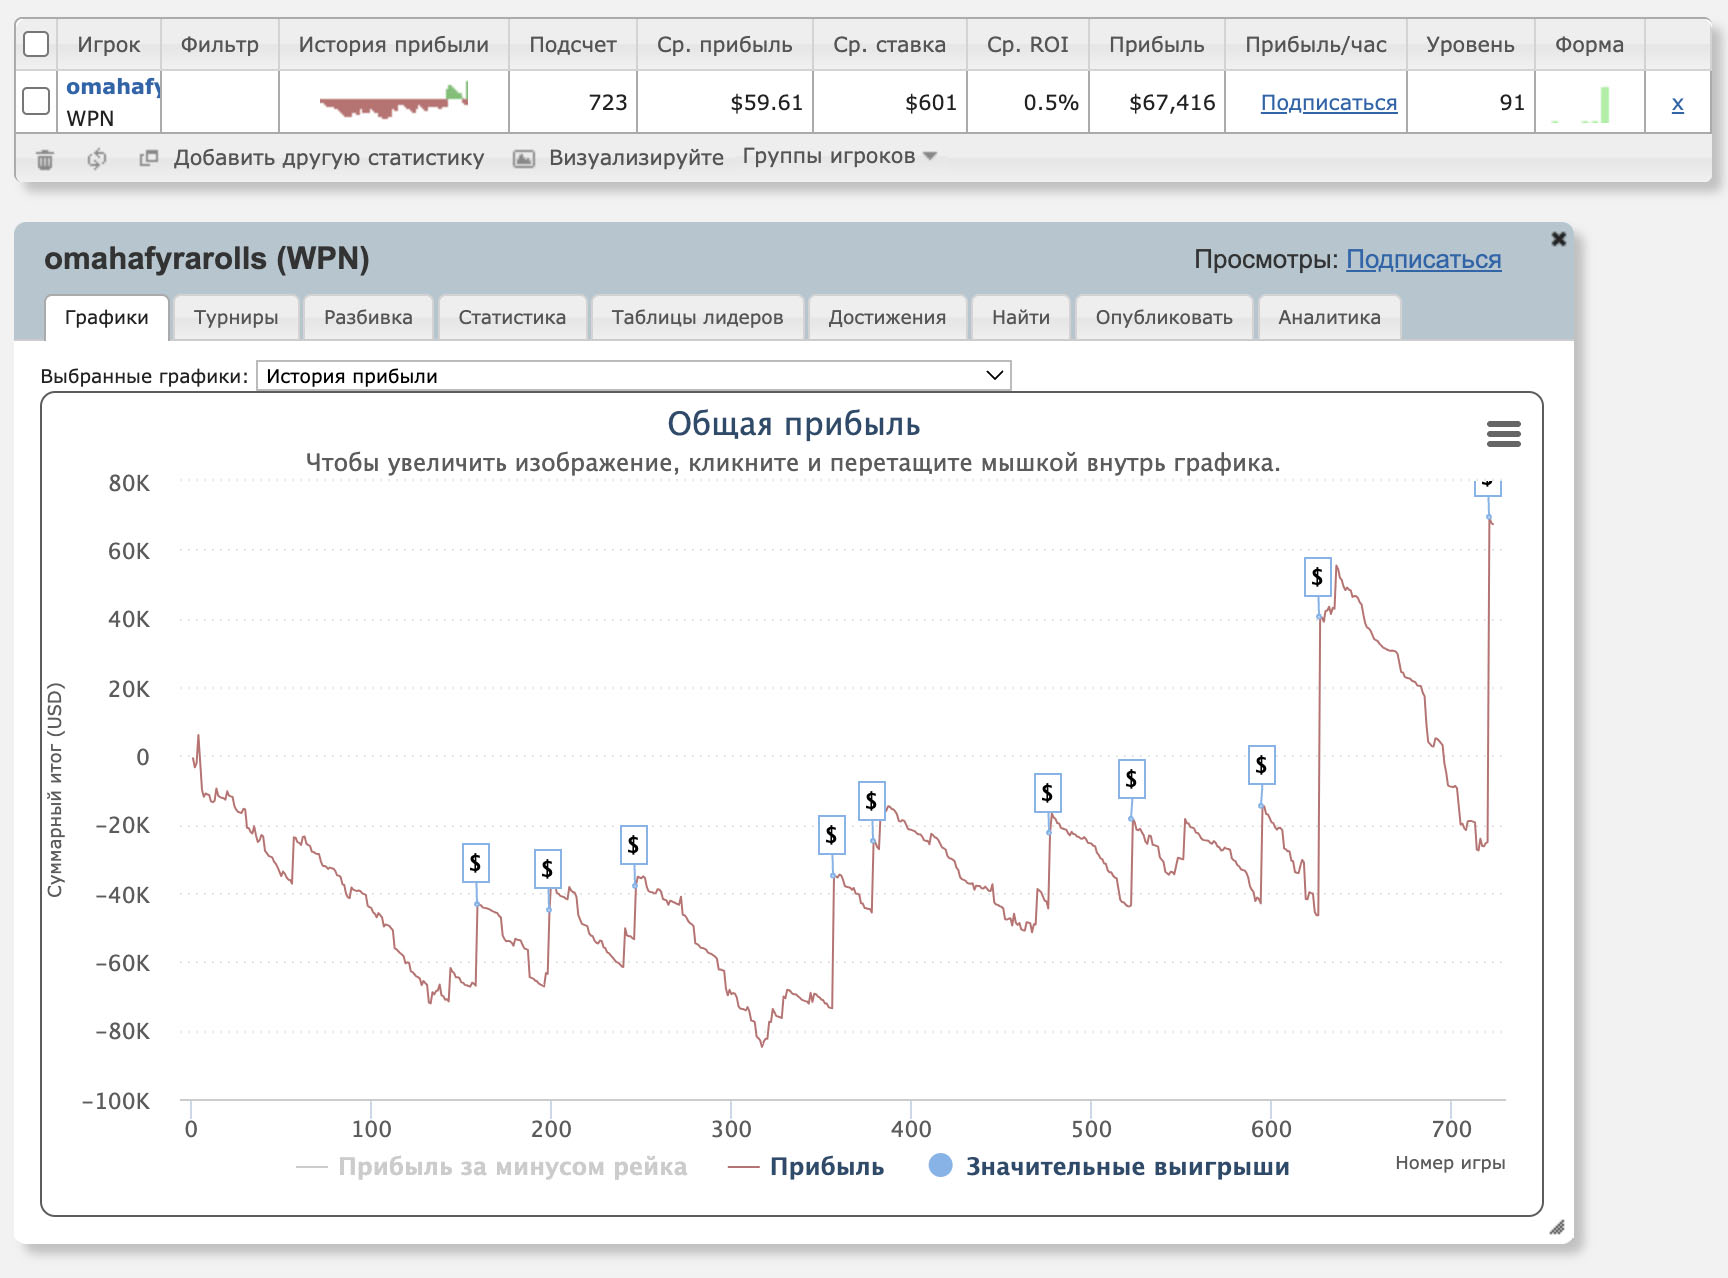
Task: Click the trash delete icon
Action: pos(45,159)
